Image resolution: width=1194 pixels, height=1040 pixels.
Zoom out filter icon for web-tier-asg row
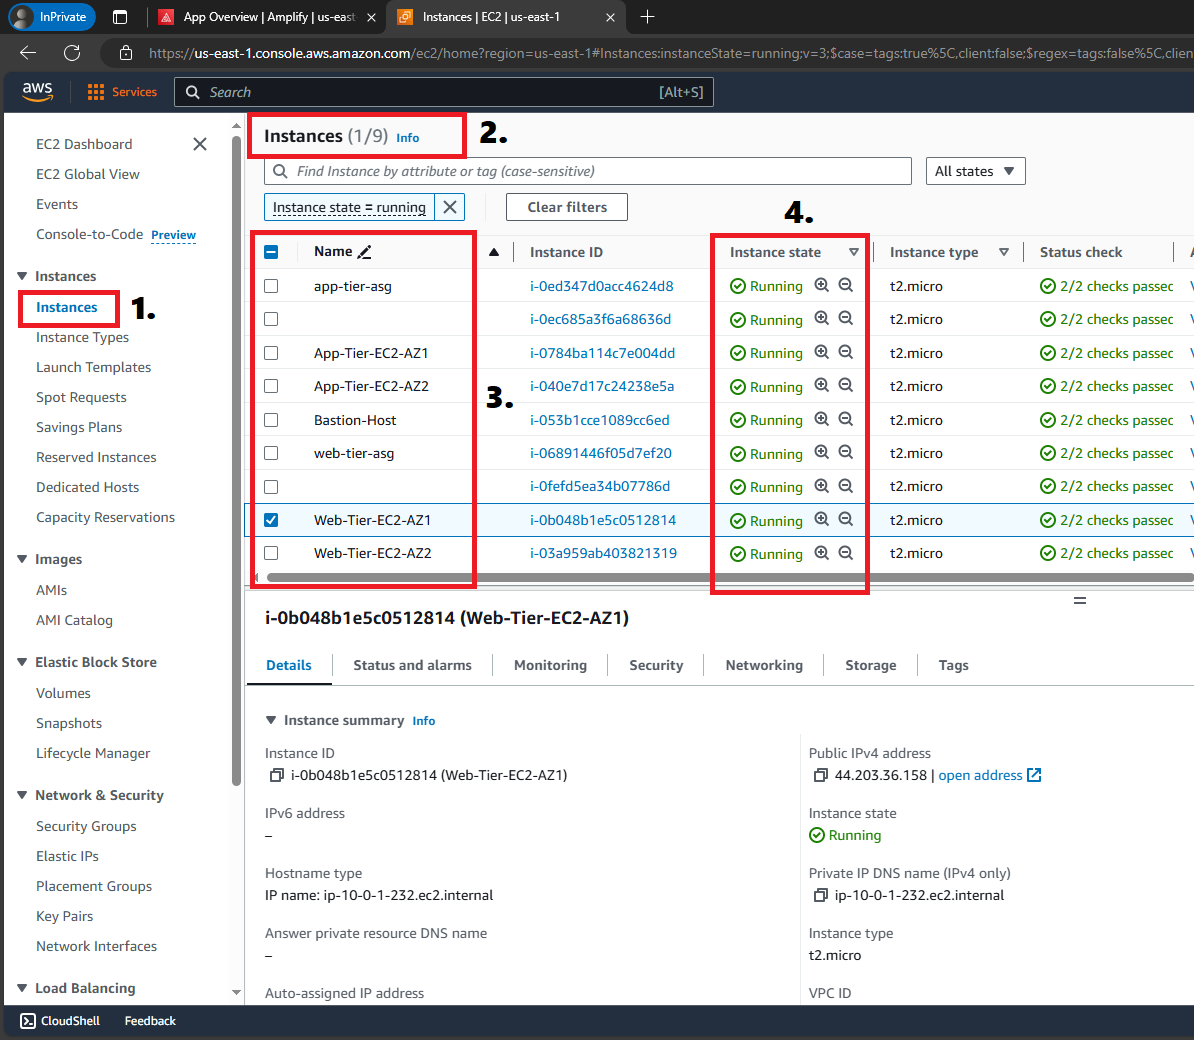coord(846,452)
